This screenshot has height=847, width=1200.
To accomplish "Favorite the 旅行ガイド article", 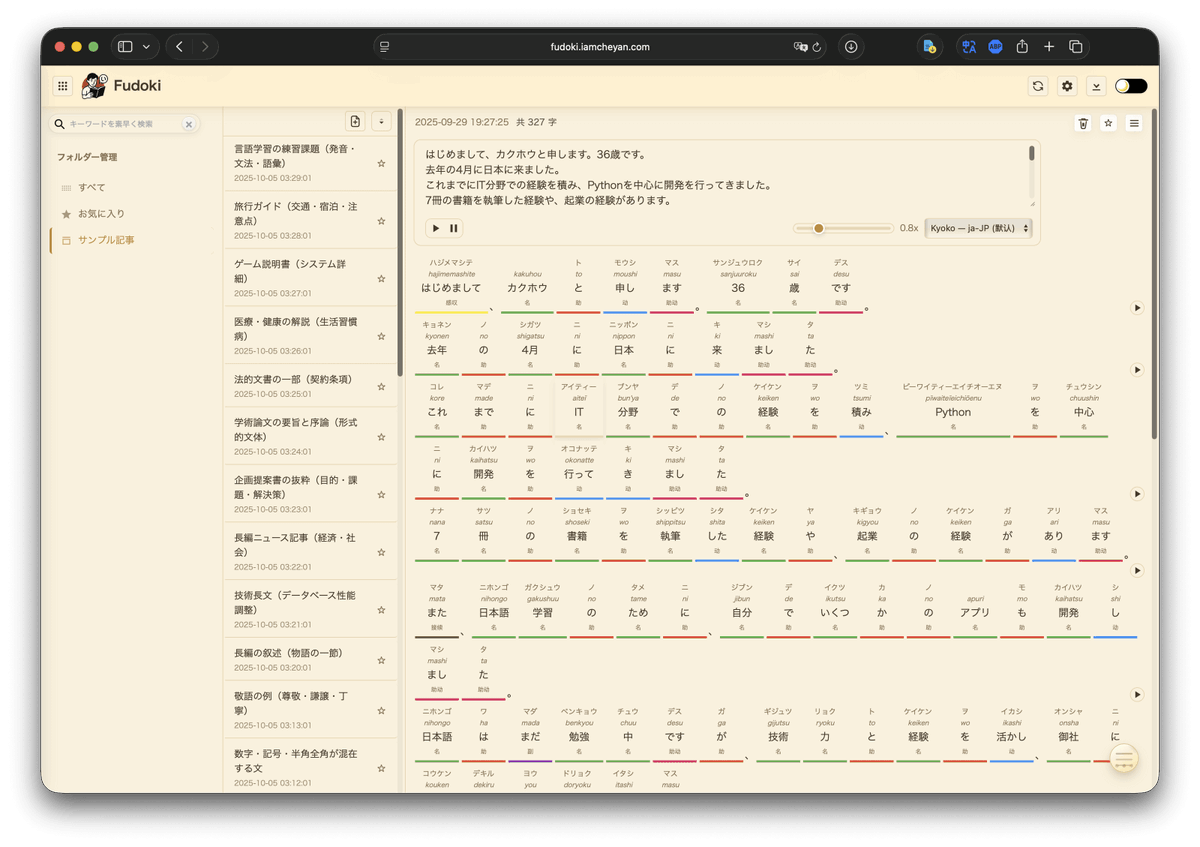I will [x=381, y=221].
